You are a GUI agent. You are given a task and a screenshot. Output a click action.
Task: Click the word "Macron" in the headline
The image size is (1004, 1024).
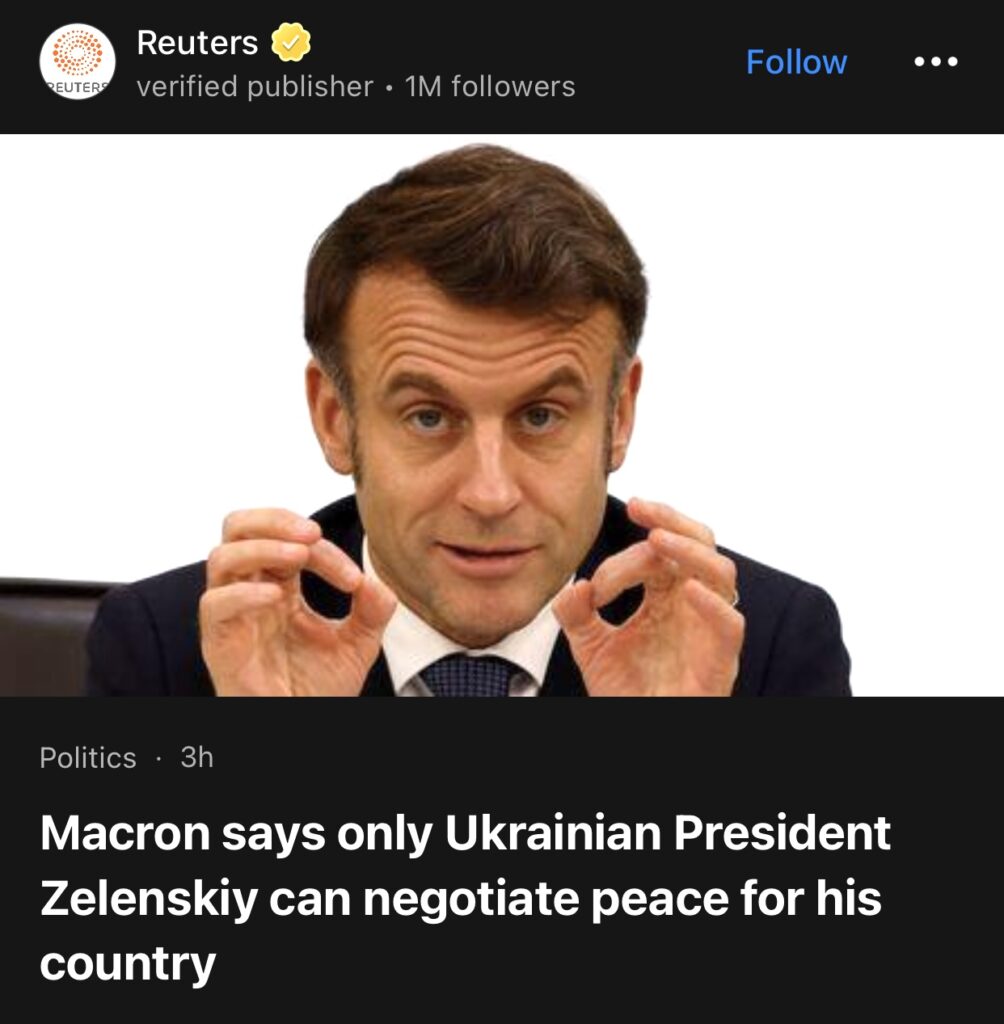[x=124, y=835]
